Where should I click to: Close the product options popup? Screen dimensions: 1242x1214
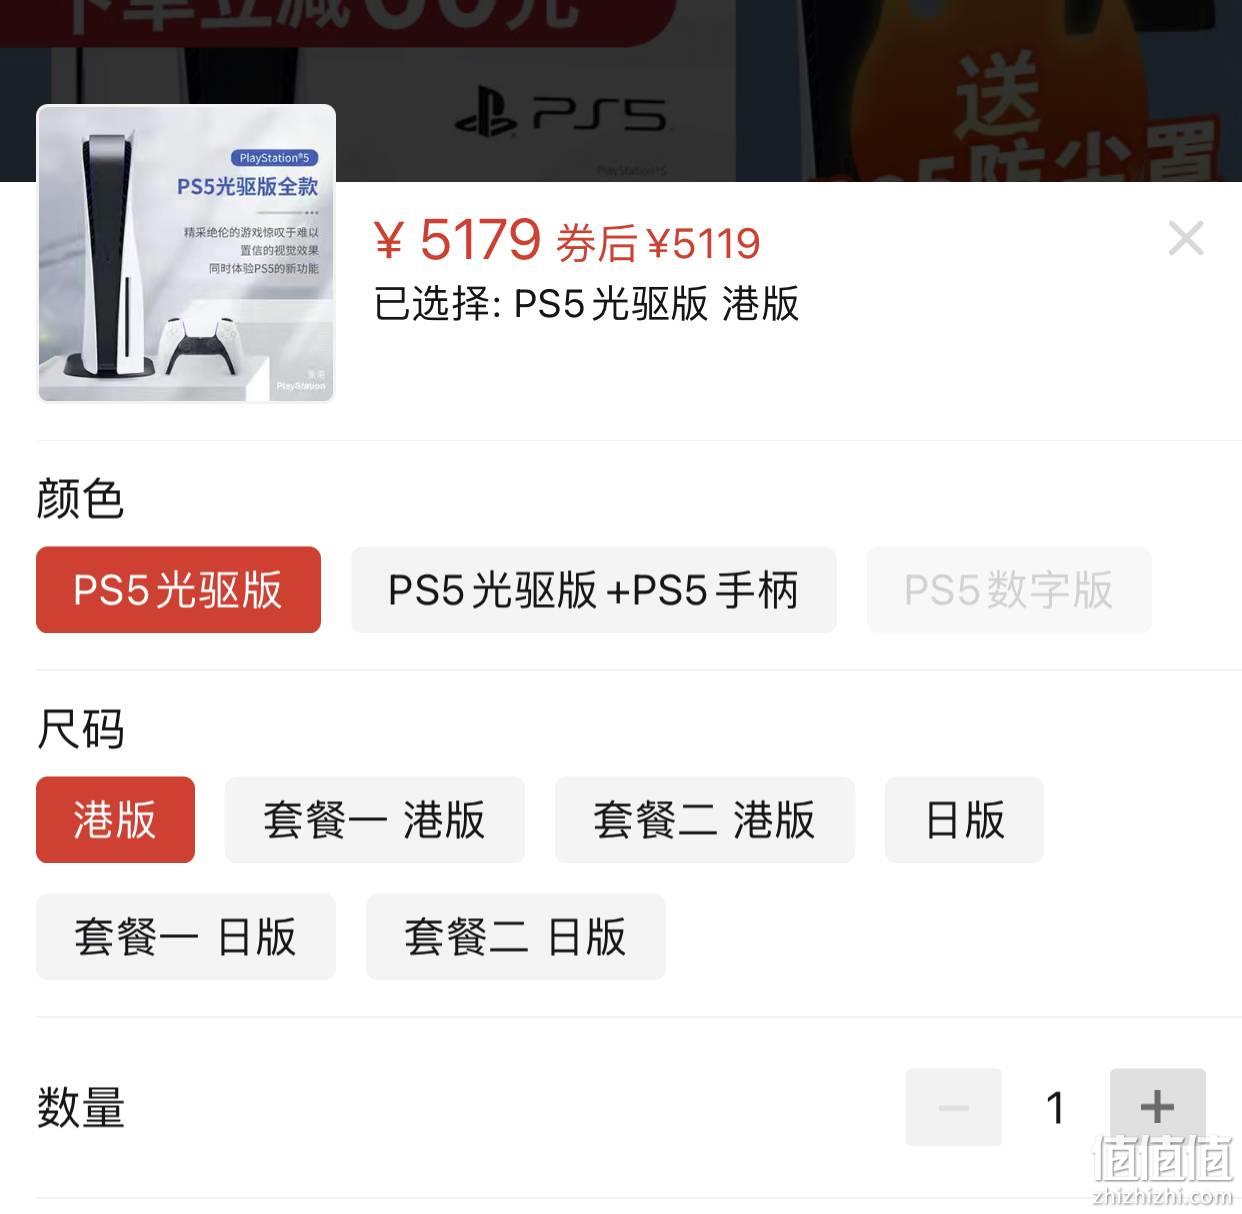[1186, 238]
